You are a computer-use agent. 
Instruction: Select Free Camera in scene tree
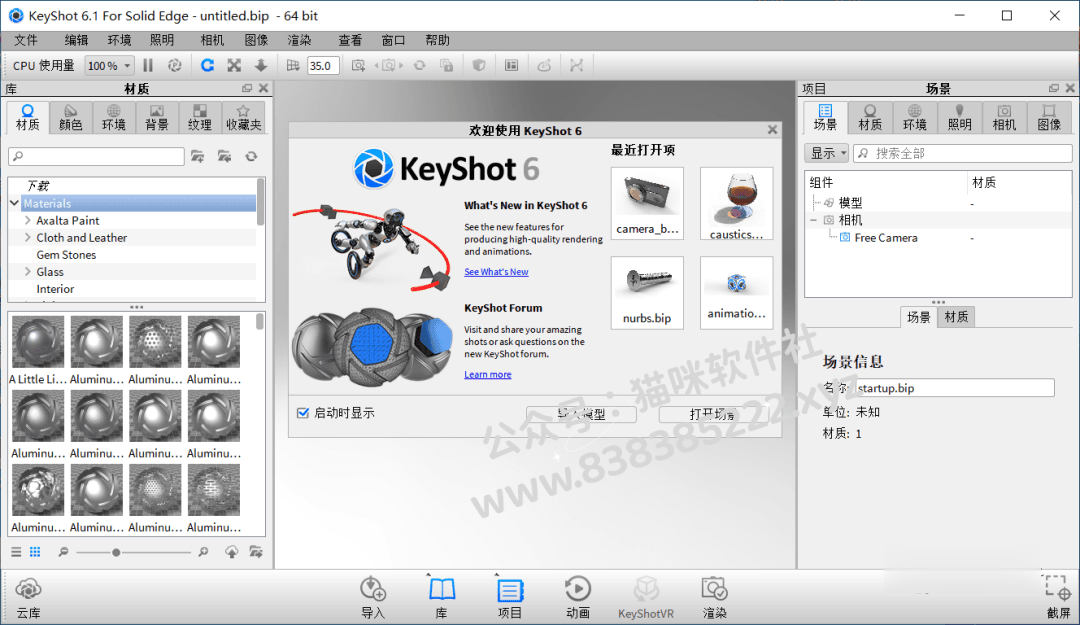[886, 238]
